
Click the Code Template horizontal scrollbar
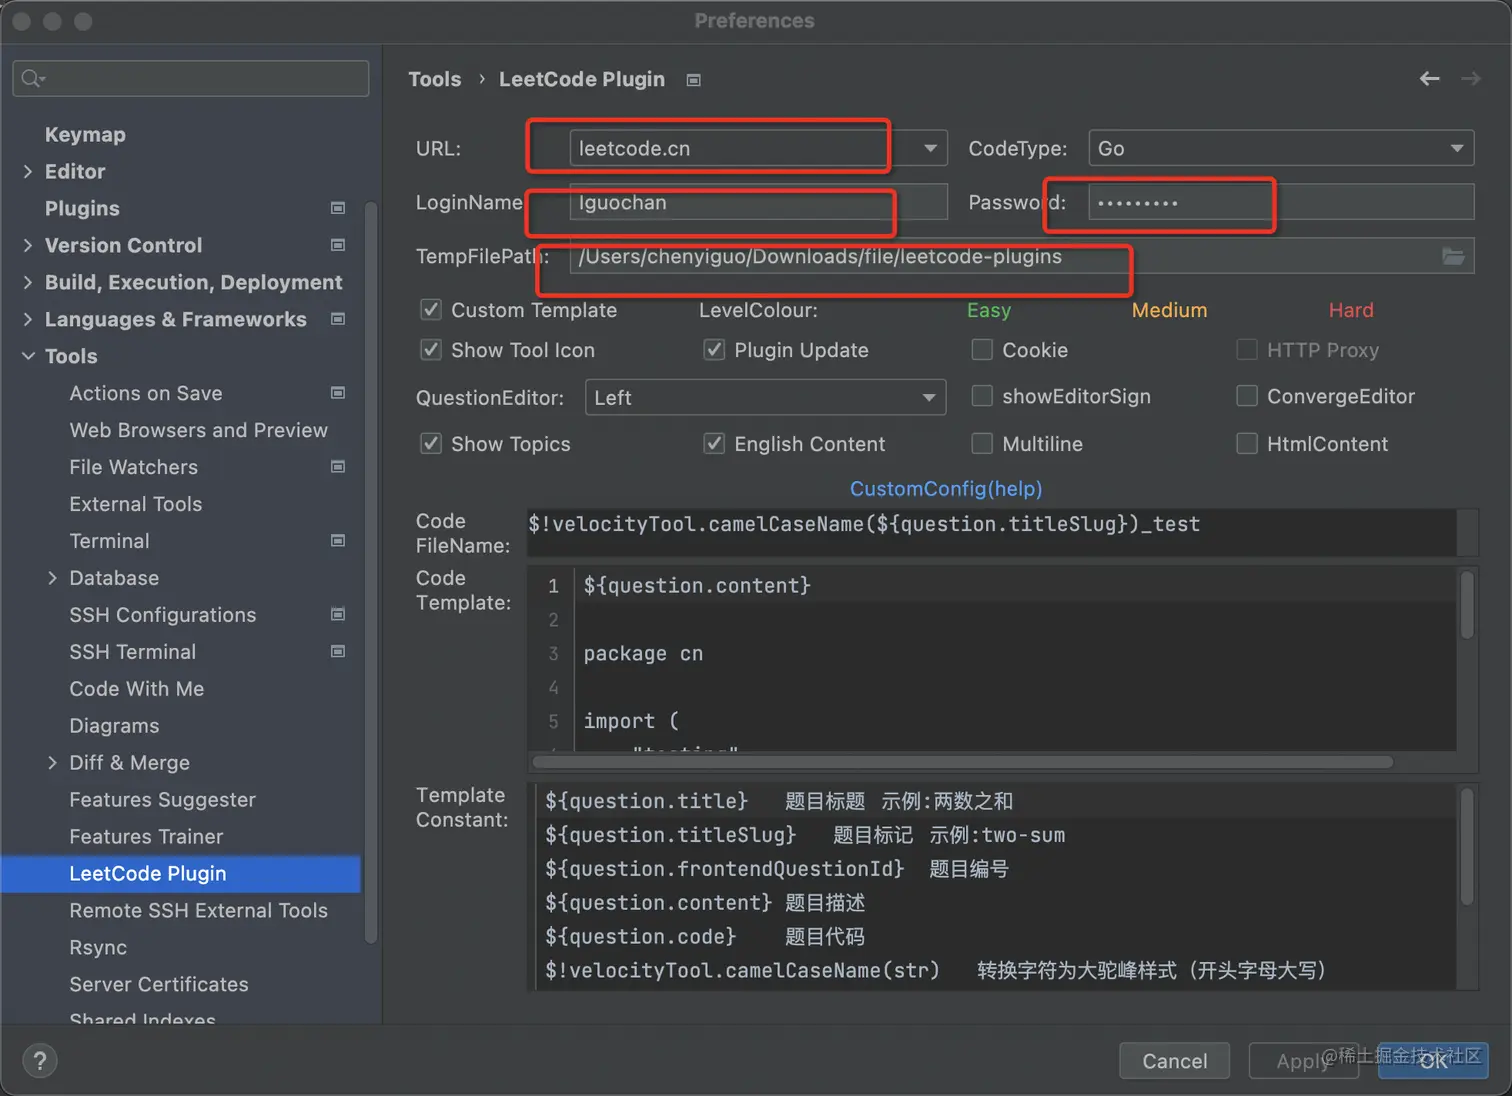click(x=962, y=762)
